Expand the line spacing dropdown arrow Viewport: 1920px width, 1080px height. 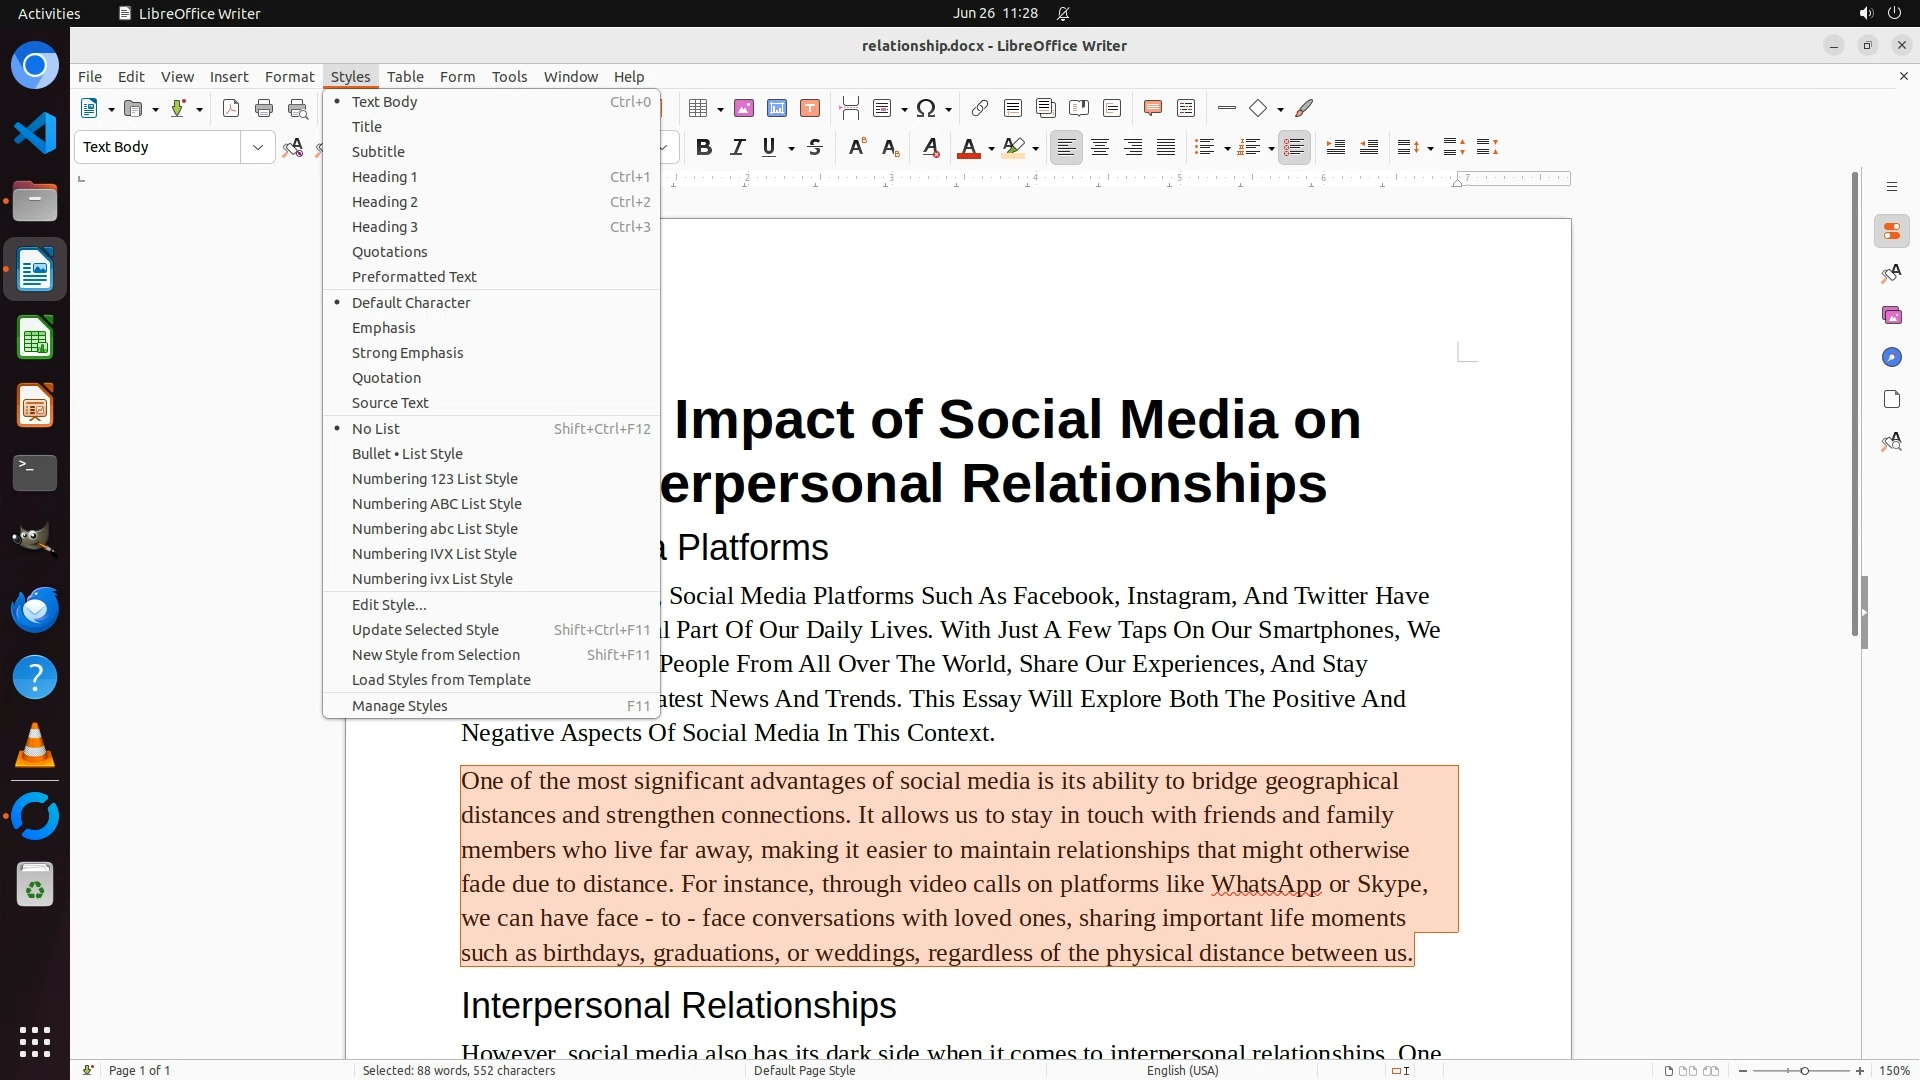coord(1430,149)
